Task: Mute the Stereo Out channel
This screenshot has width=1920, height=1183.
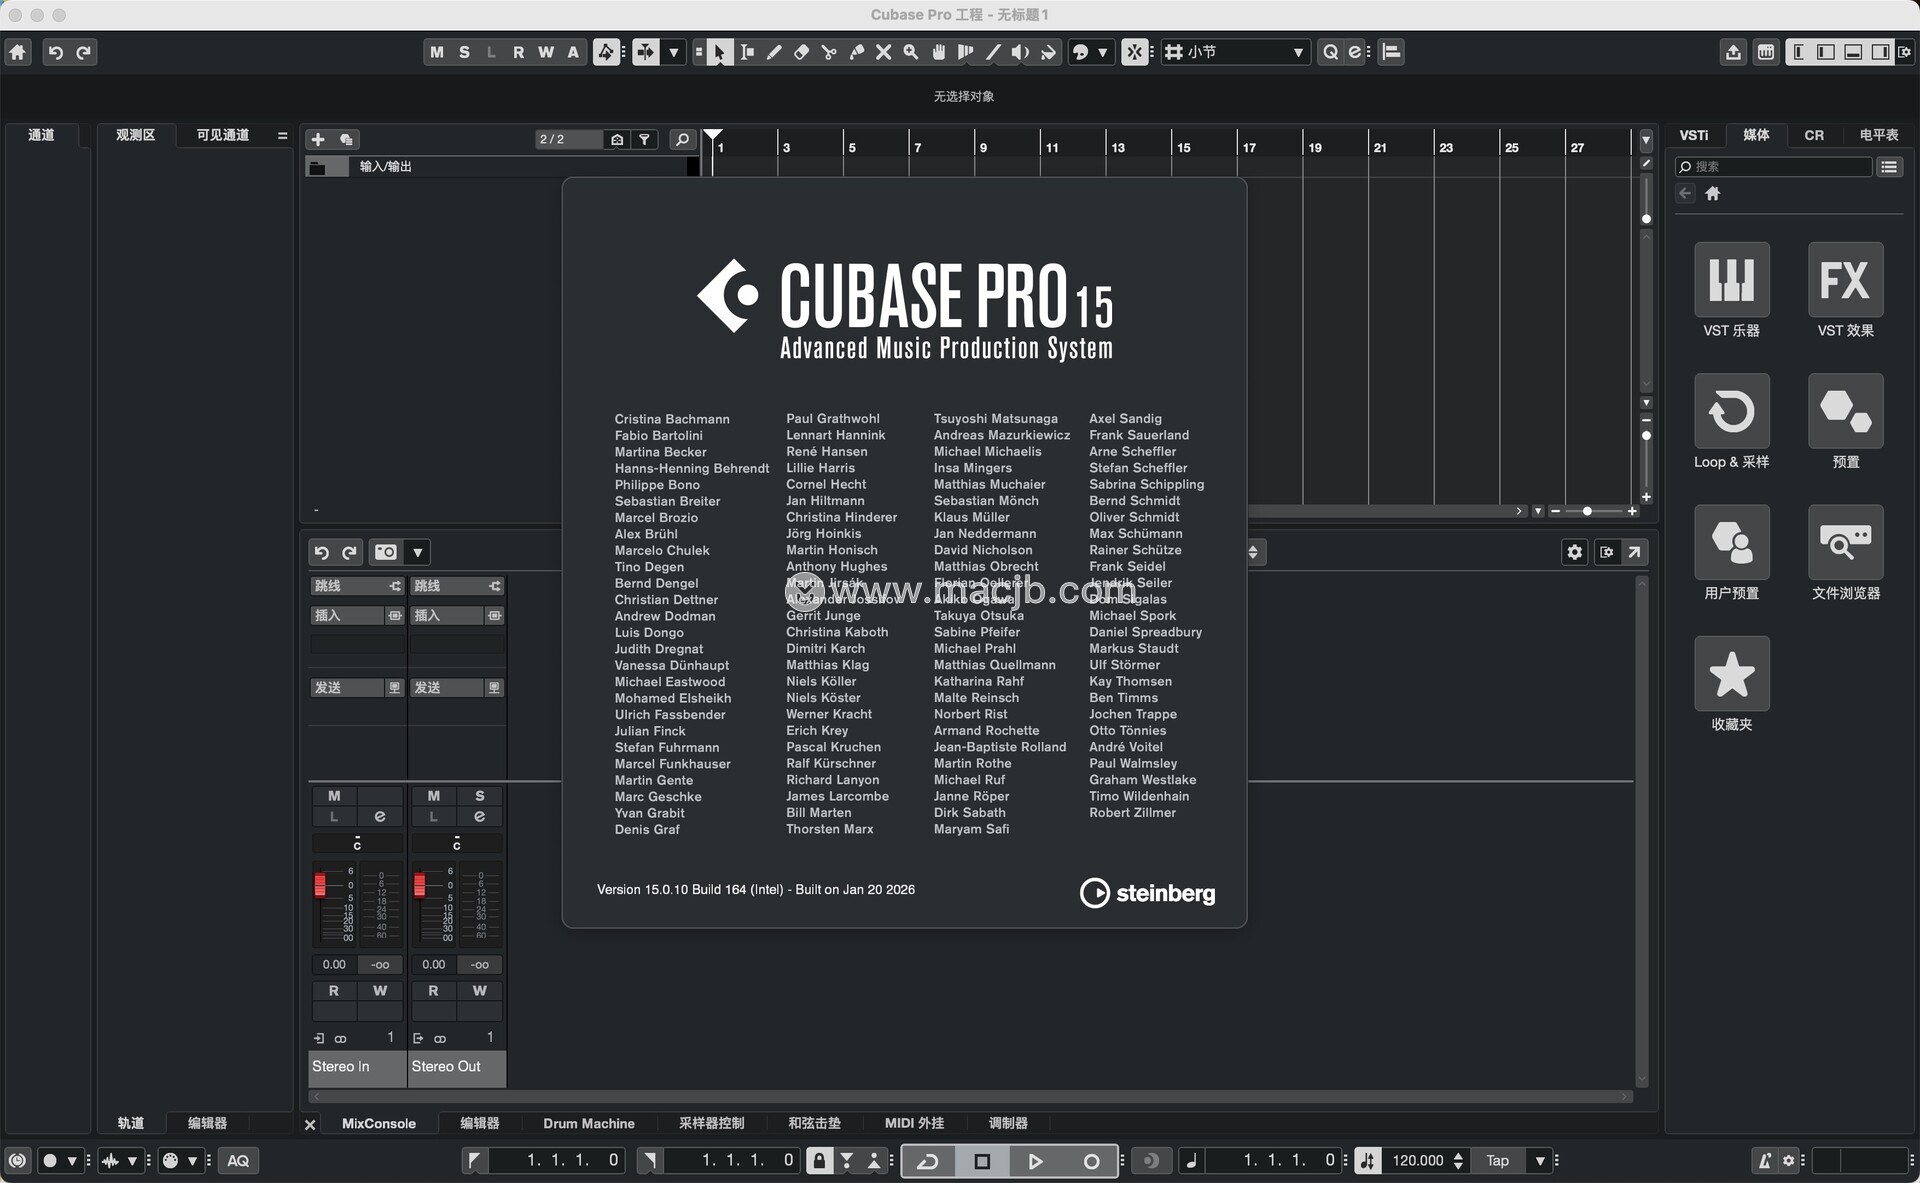Action: pyautogui.click(x=433, y=796)
